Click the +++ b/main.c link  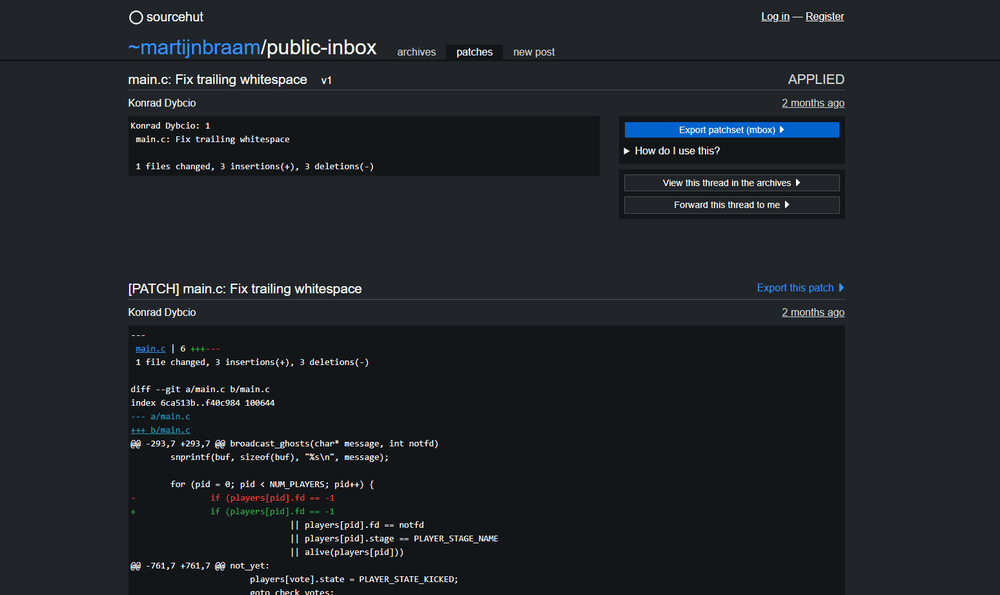(160, 430)
